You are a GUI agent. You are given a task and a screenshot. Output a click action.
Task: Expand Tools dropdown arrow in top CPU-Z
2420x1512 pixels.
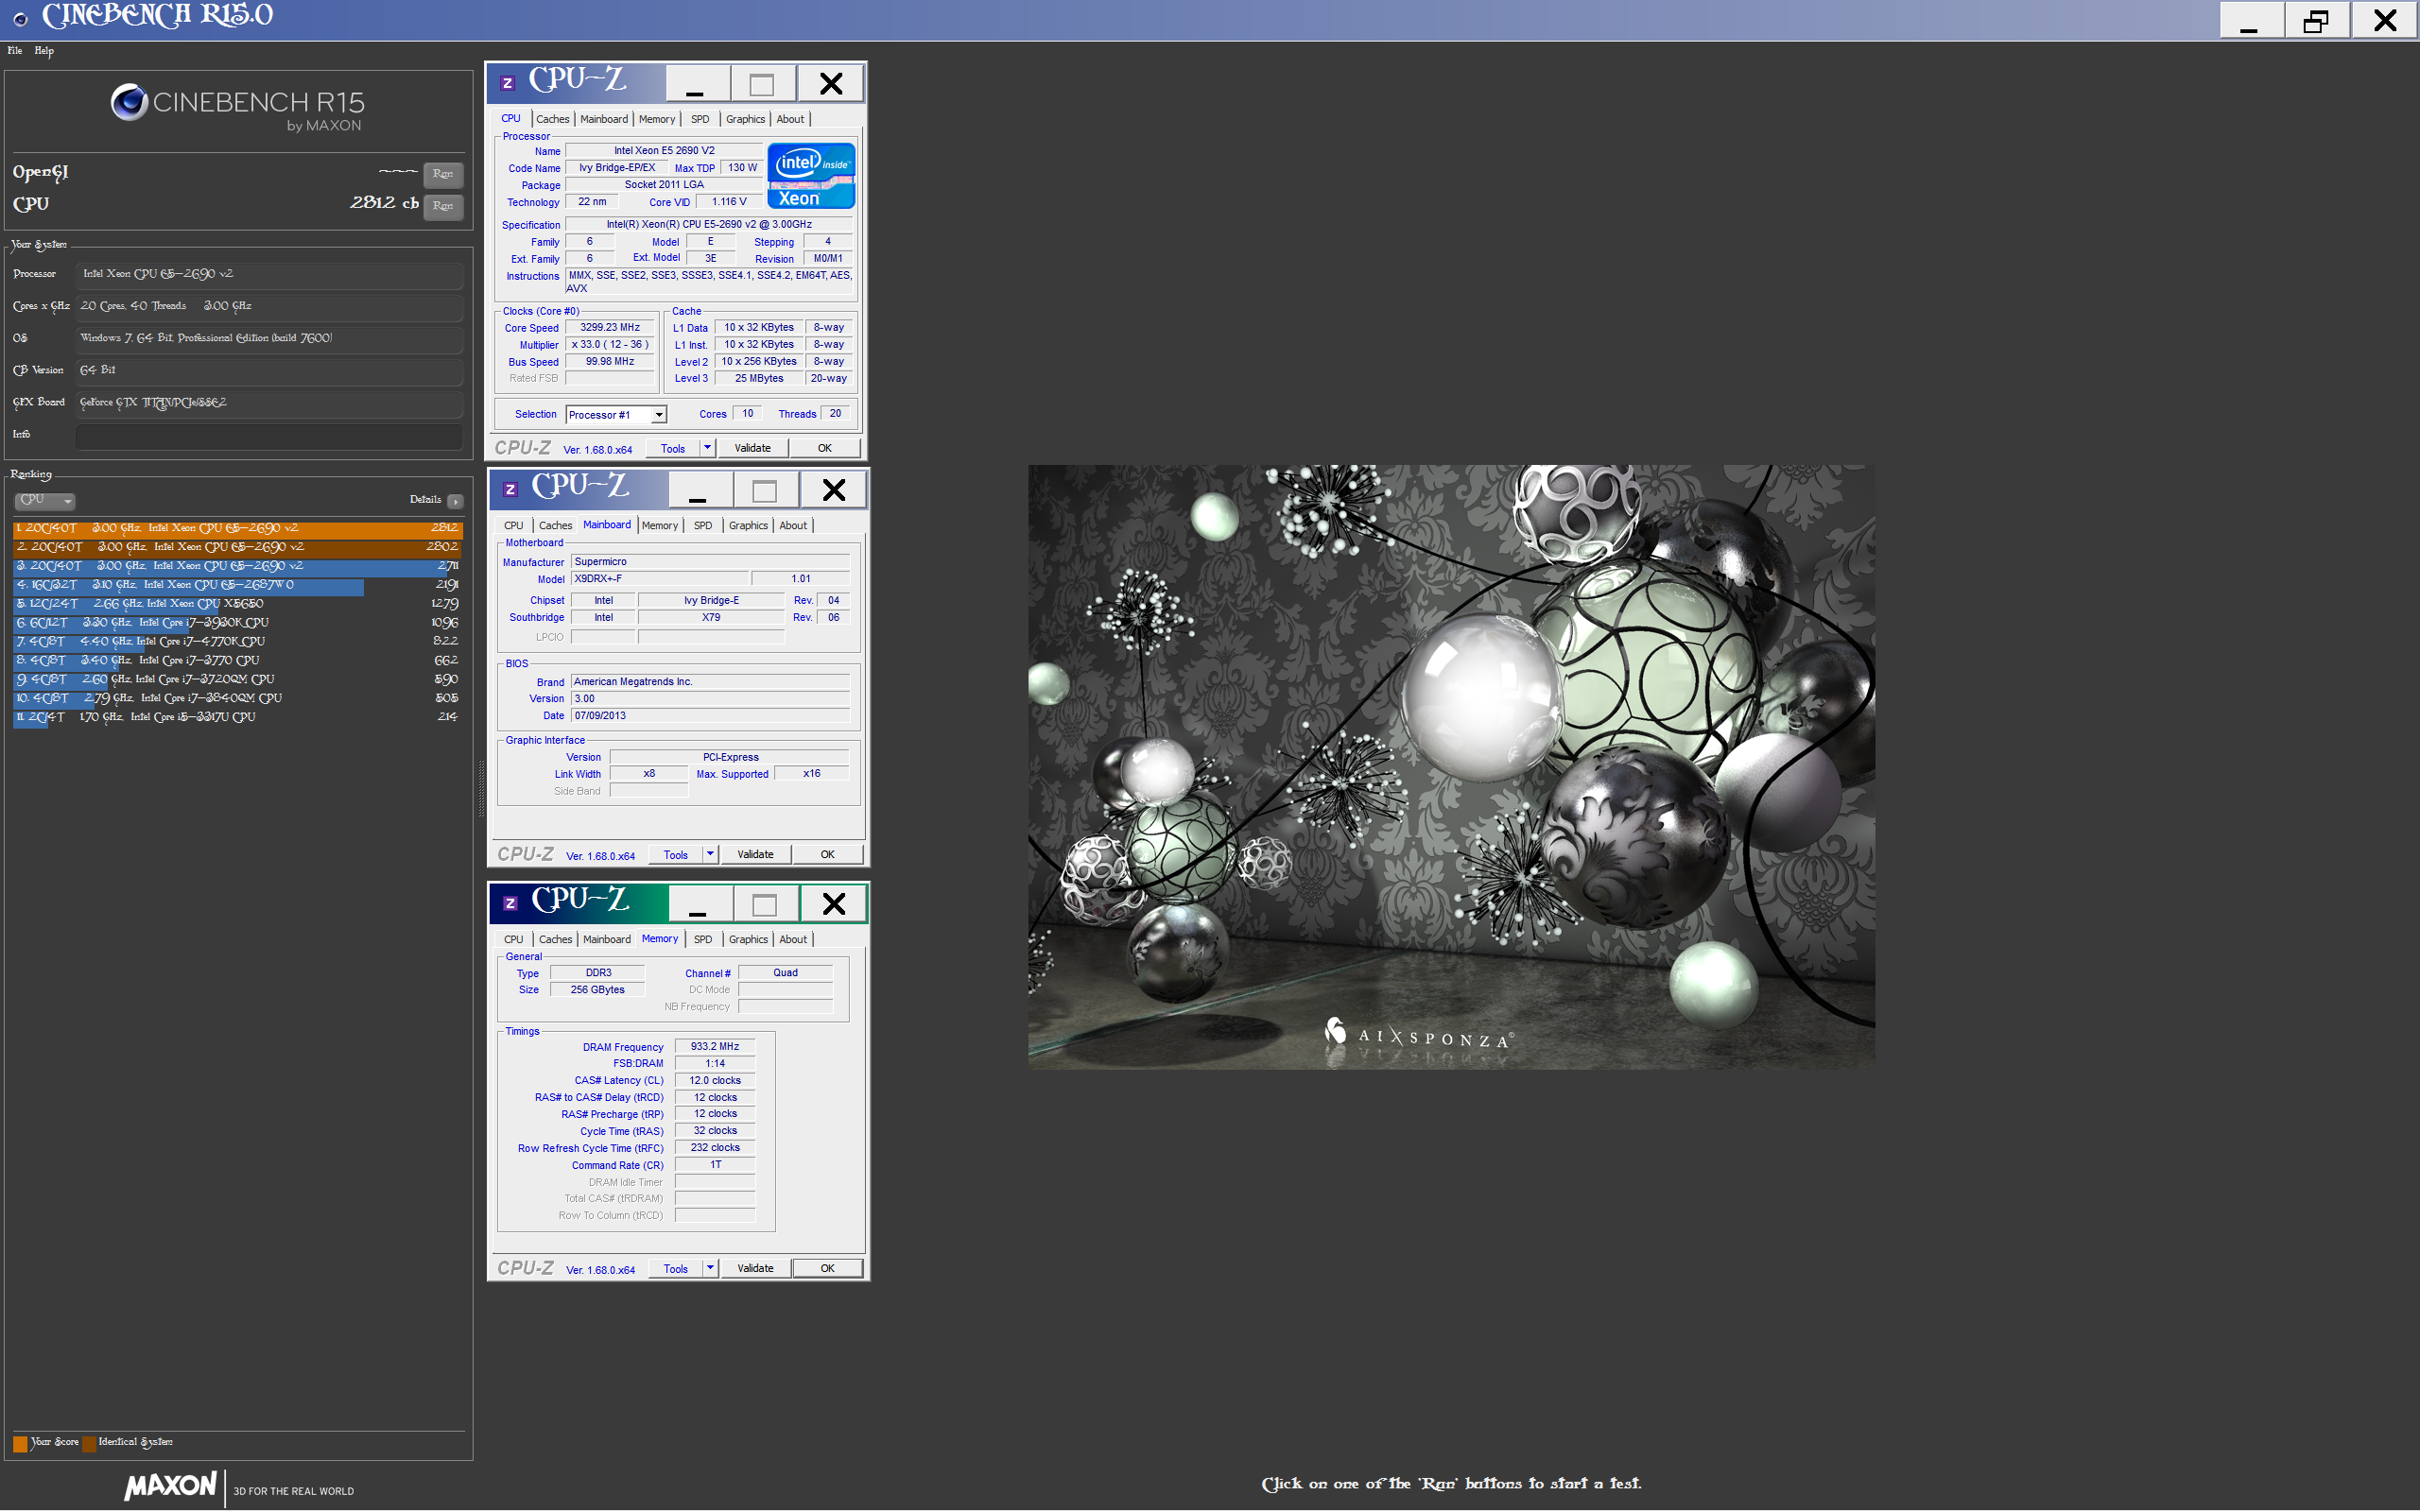707,448
